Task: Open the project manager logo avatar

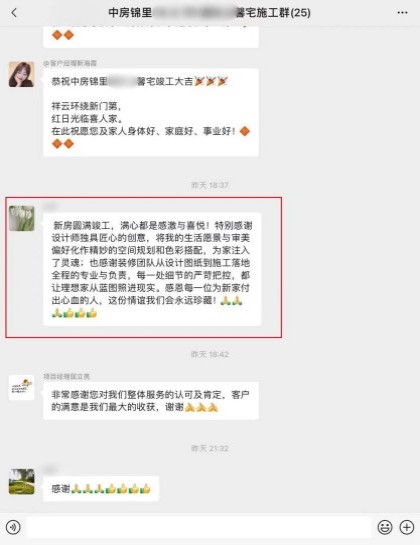Action: click(x=22, y=387)
